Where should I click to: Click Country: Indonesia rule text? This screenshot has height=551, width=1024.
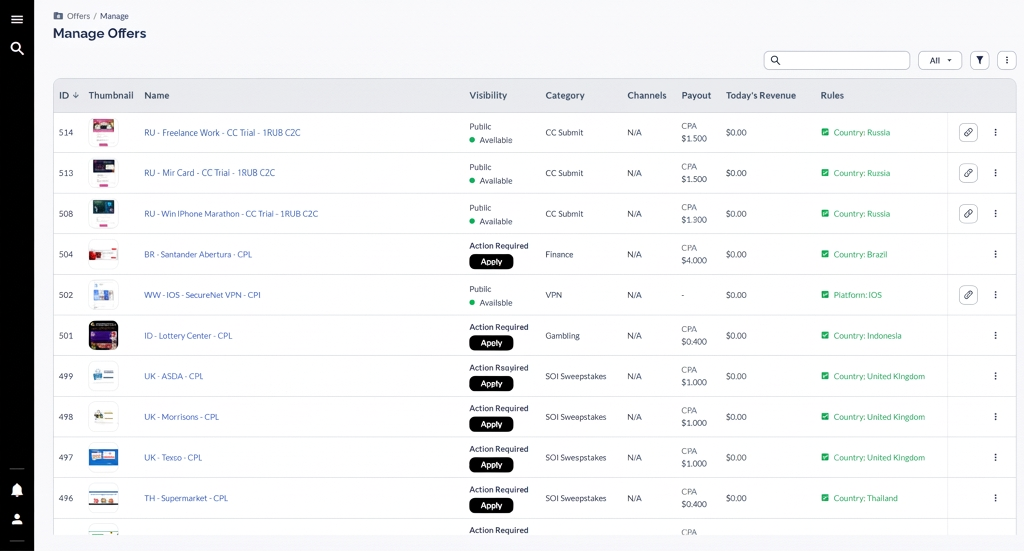867,336
